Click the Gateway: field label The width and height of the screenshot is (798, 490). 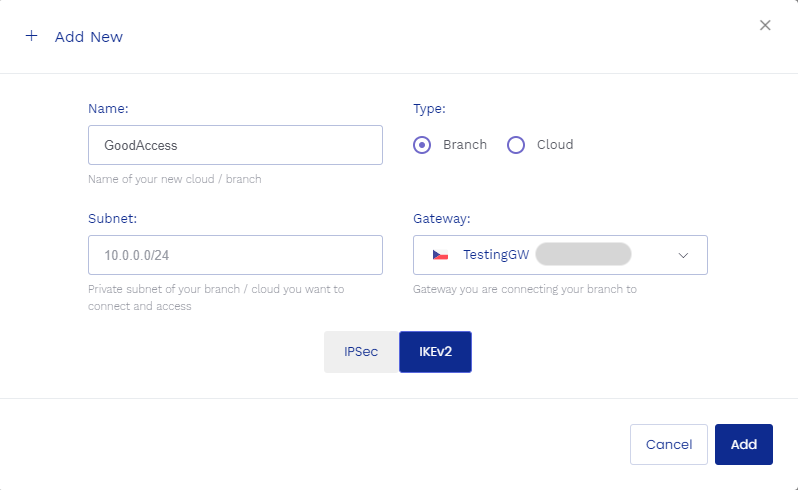point(442,218)
